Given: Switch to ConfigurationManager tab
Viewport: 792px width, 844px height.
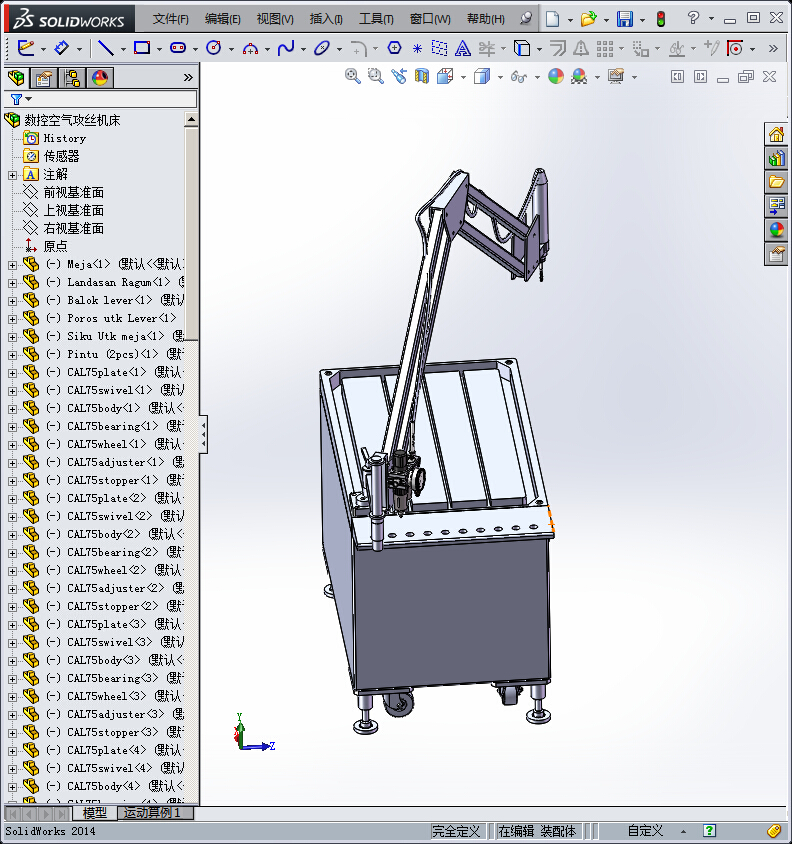Looking at the screenshot, I should pyautogui.click(x=72, y=78).
